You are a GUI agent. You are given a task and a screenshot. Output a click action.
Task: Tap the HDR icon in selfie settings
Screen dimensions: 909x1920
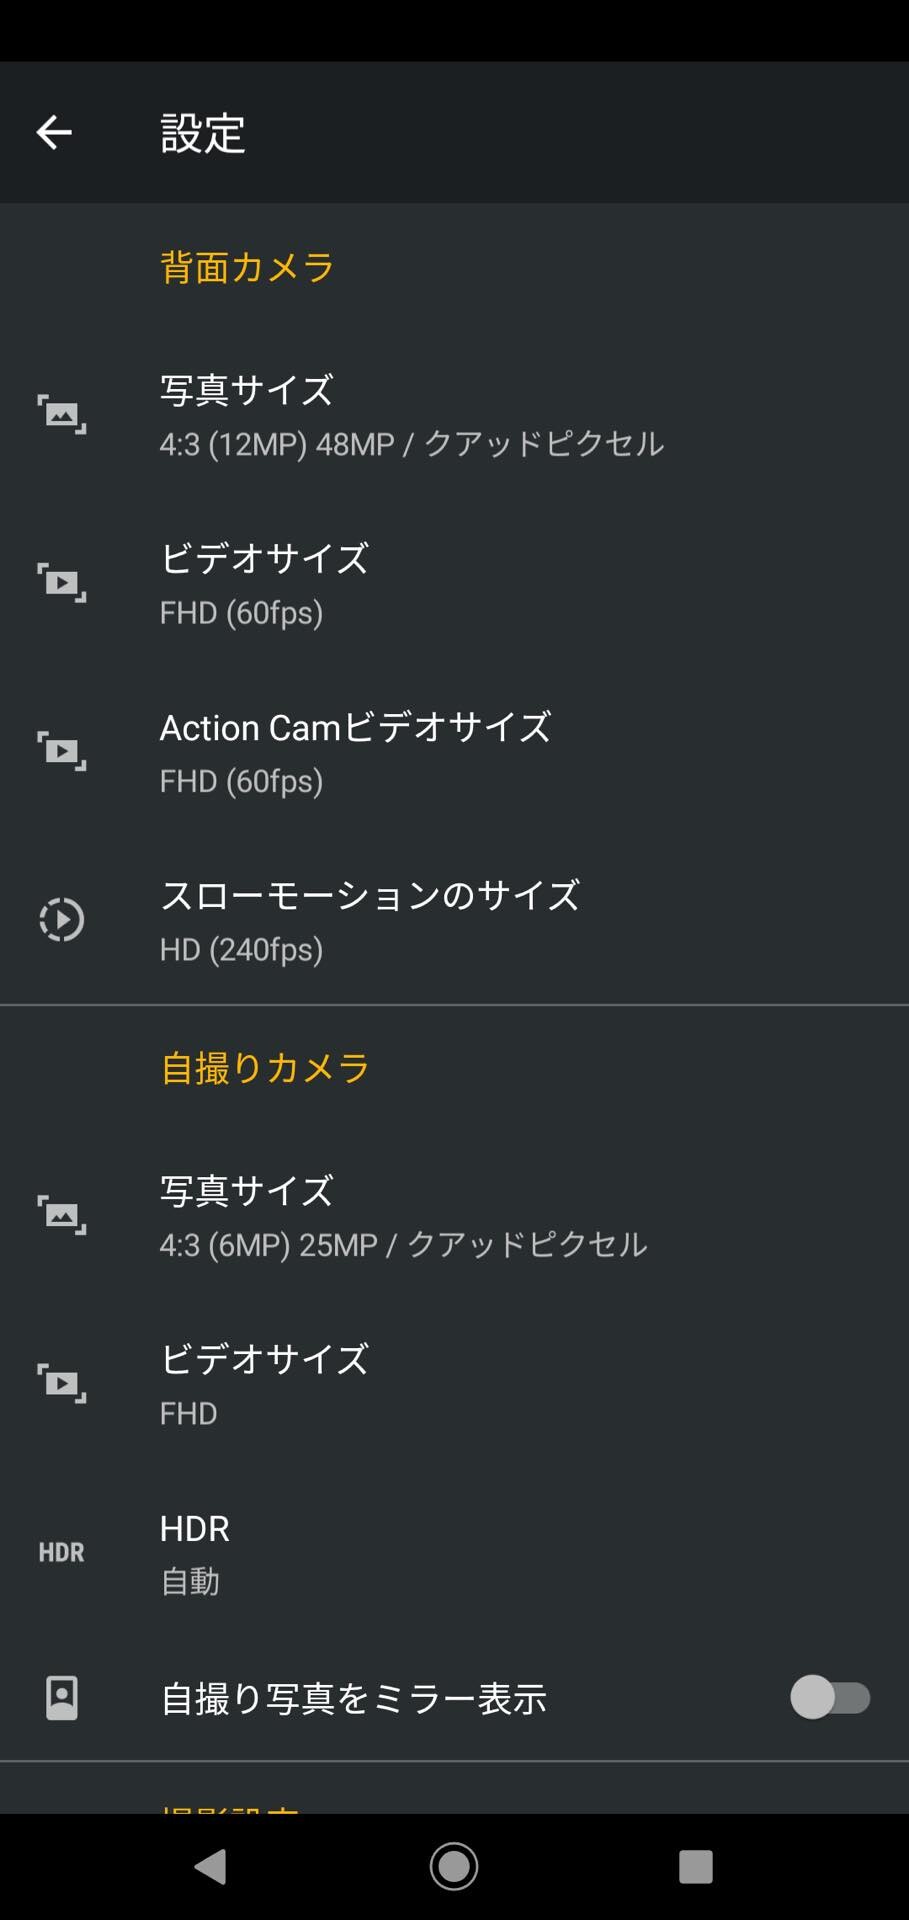62,1552
